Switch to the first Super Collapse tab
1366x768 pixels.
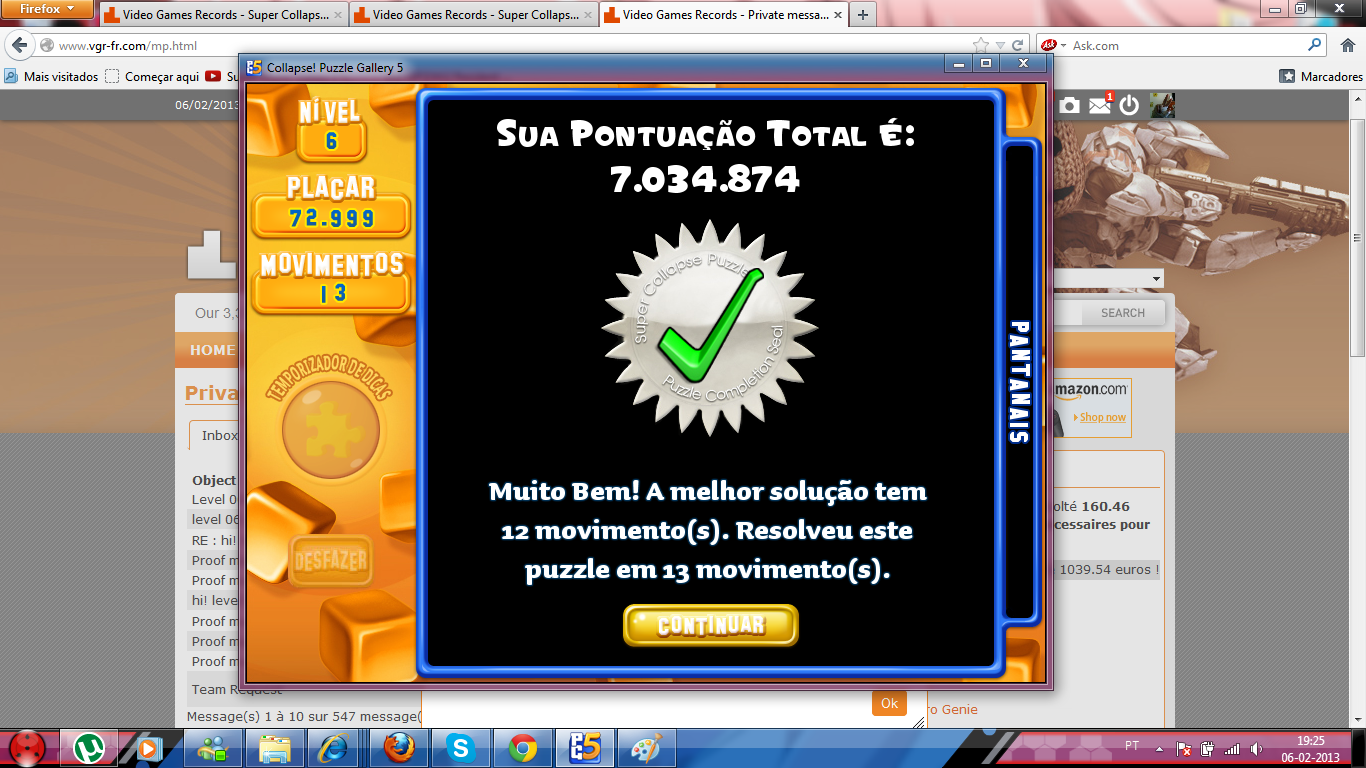[x=223, y=15]
